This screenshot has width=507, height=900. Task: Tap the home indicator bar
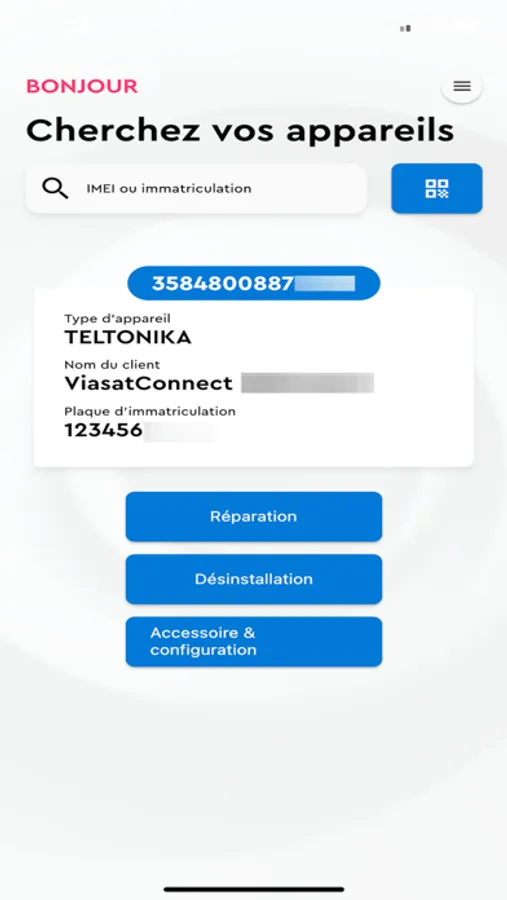click(x=254, y=890)
